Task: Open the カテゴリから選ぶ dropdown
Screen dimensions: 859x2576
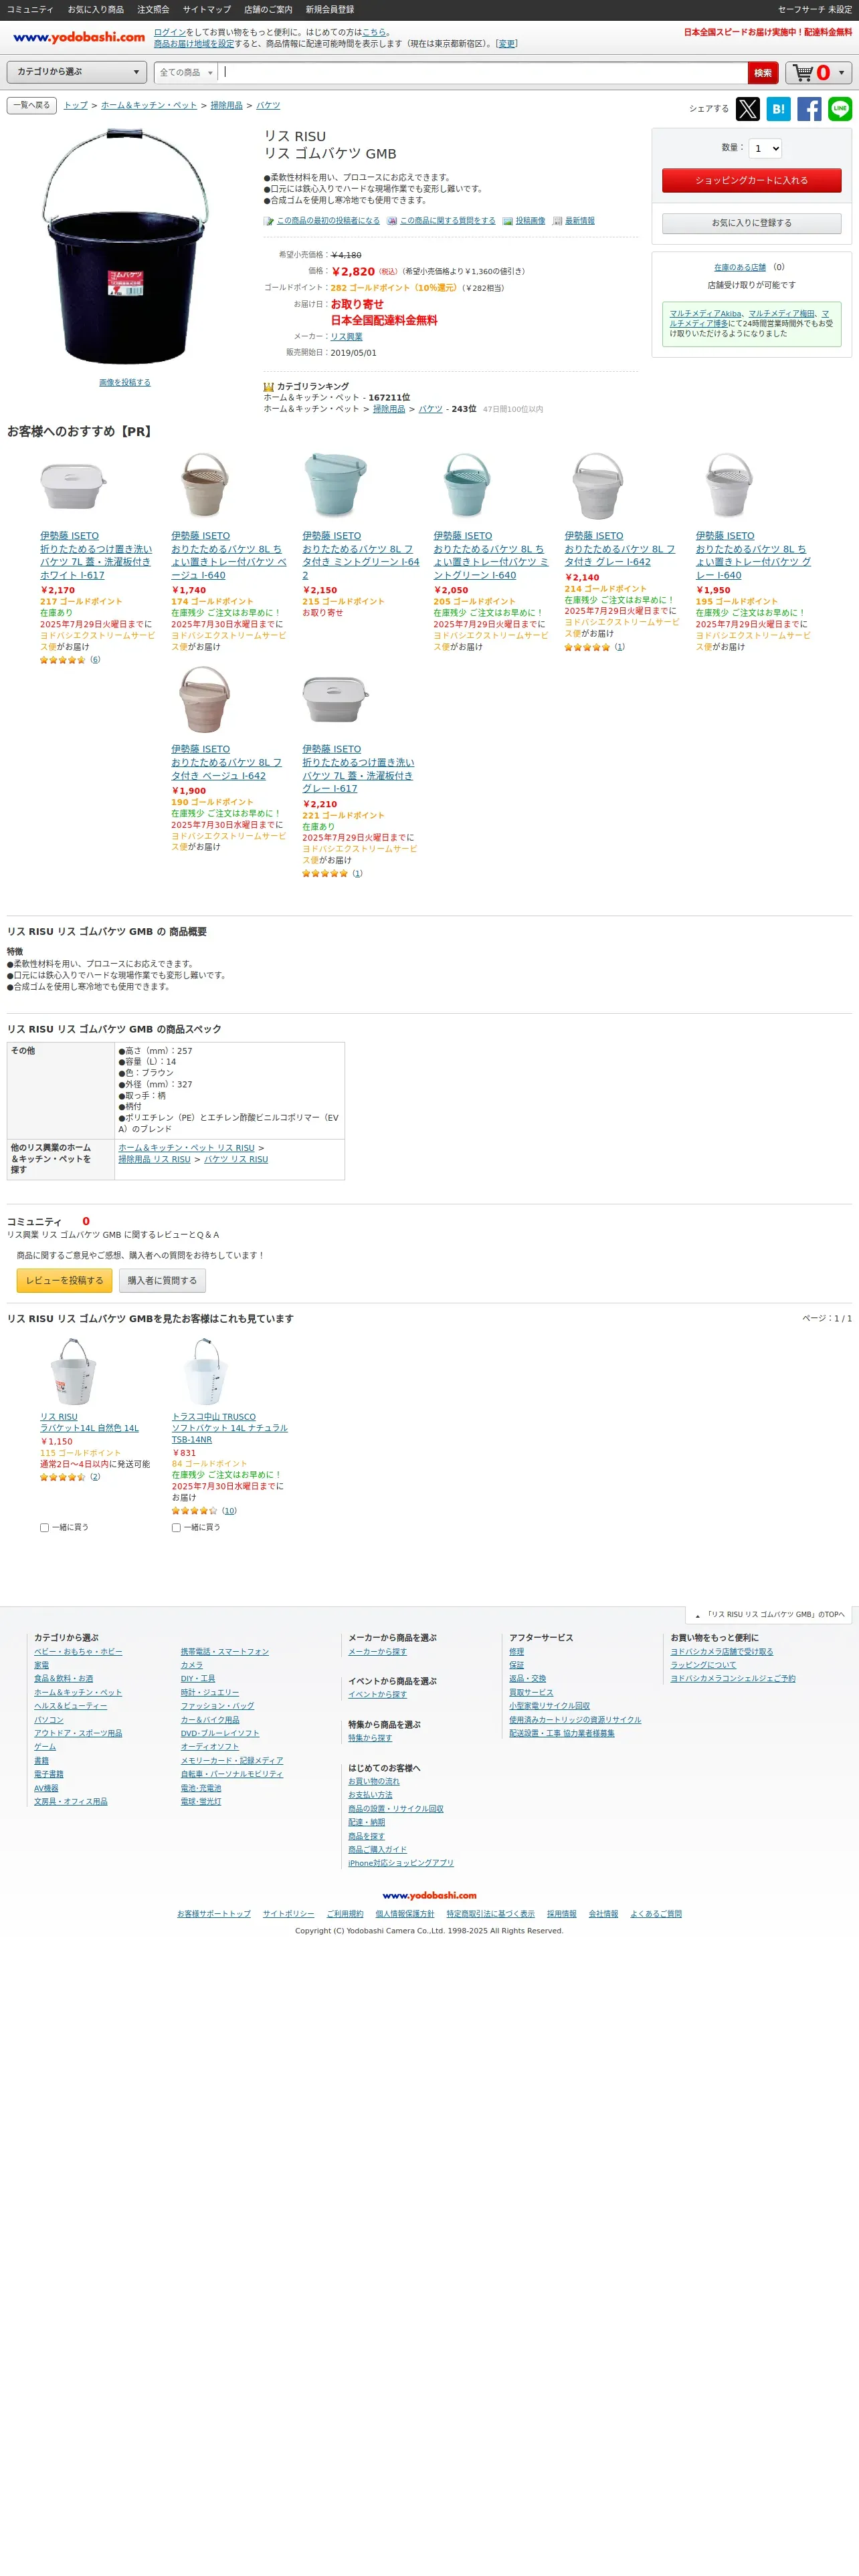Action: coord(77,72)
